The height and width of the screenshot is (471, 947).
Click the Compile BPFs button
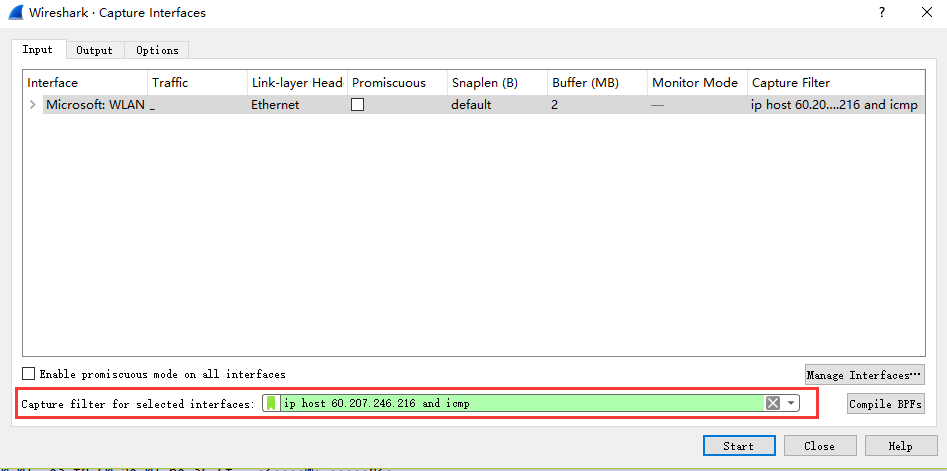pyautogui.click(x=884, y=404)
